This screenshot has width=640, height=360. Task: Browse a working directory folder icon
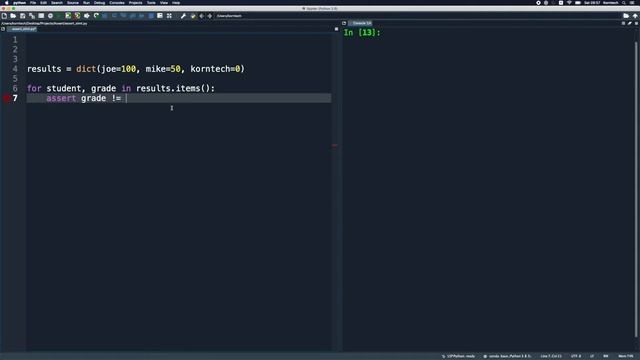click(x=626, y=16)
